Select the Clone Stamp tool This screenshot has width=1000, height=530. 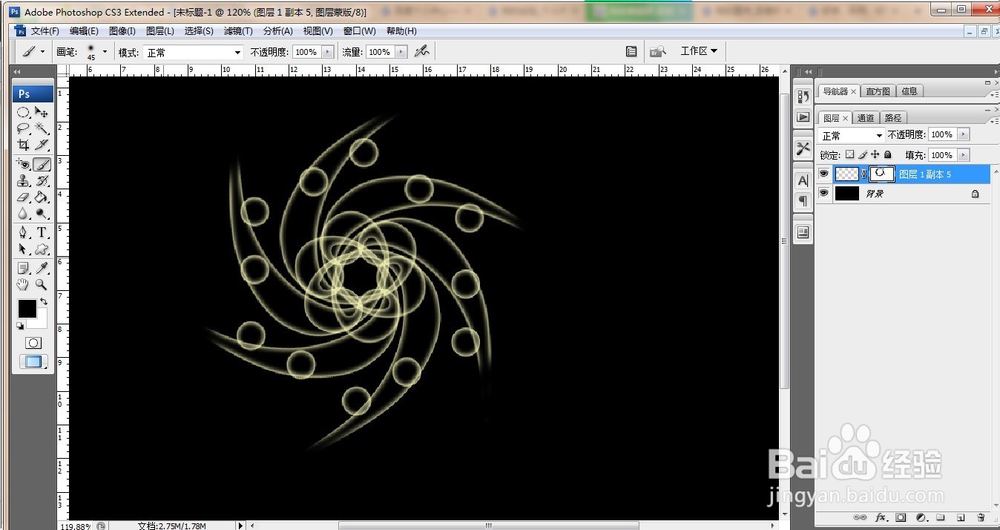24,181
